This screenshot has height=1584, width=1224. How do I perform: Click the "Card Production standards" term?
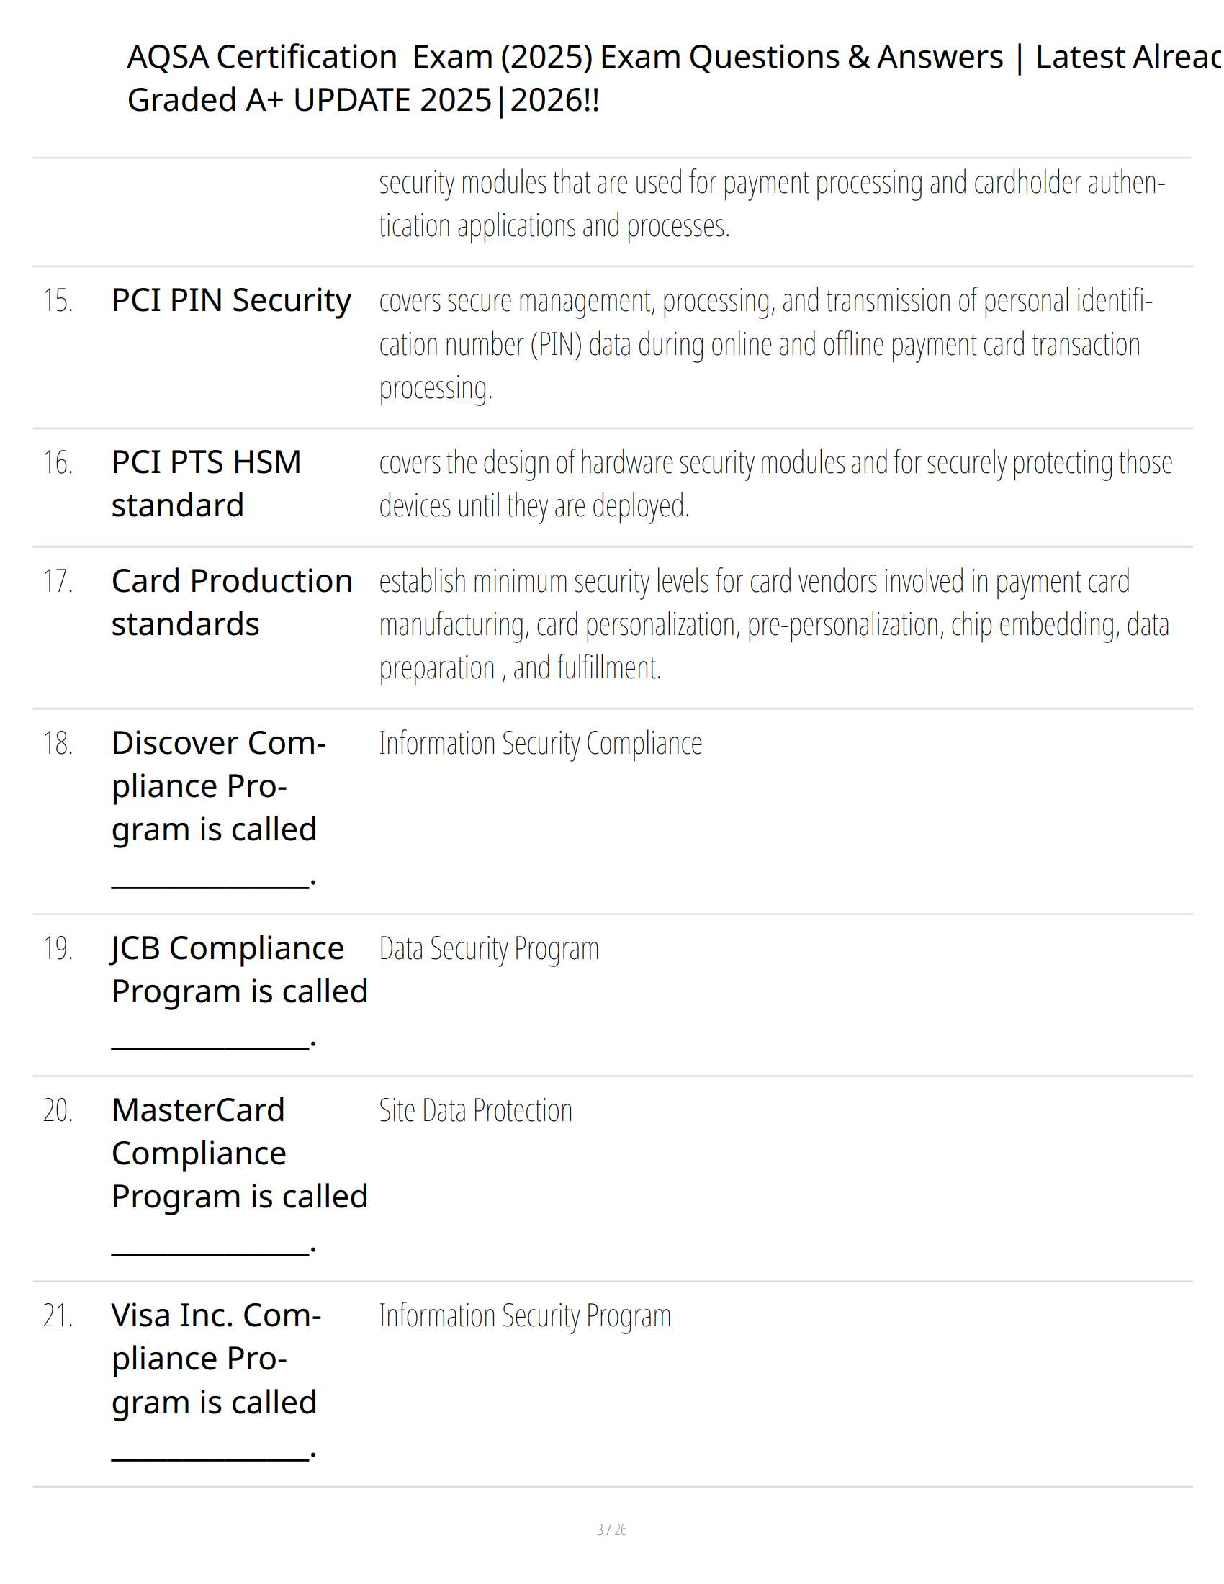(231, 602)
